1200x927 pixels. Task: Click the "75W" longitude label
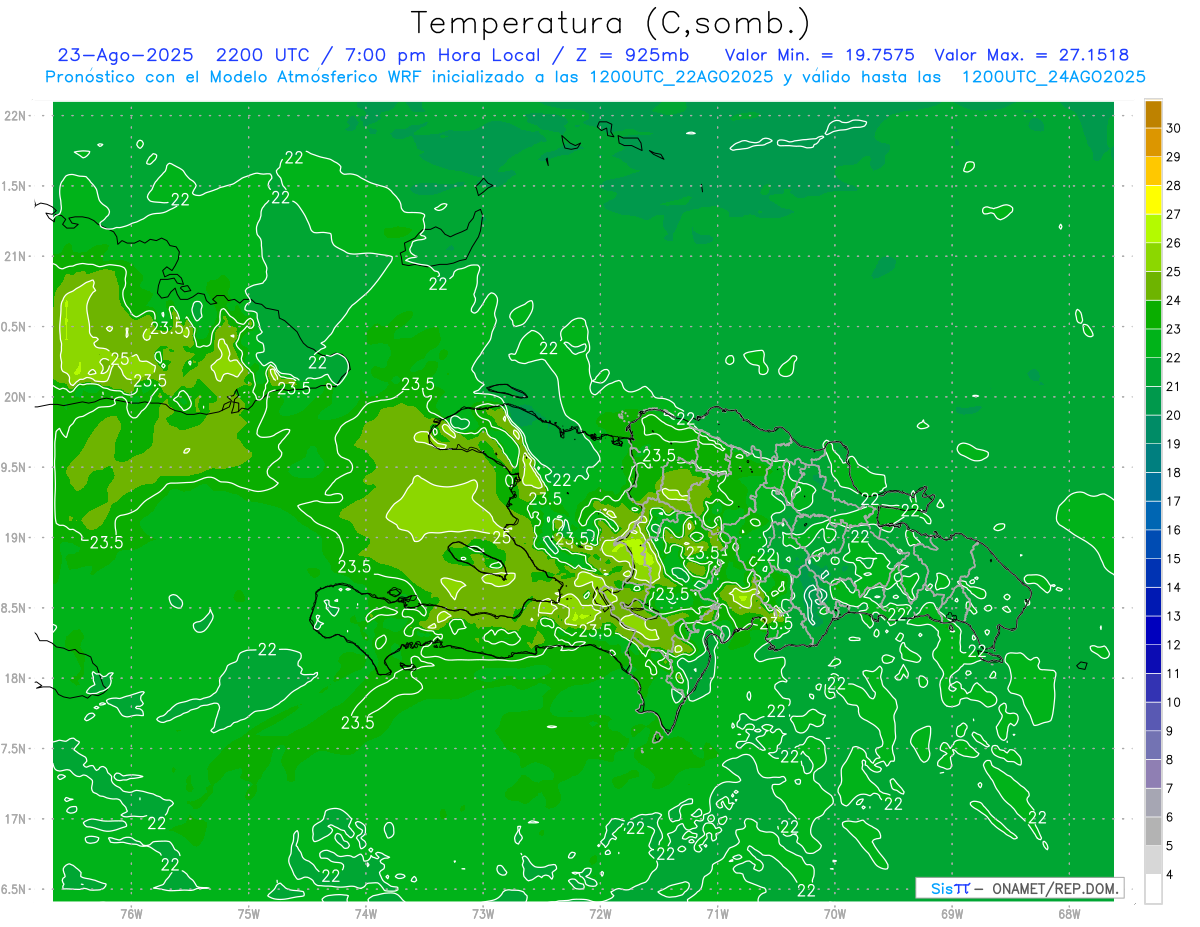point(249,913)
